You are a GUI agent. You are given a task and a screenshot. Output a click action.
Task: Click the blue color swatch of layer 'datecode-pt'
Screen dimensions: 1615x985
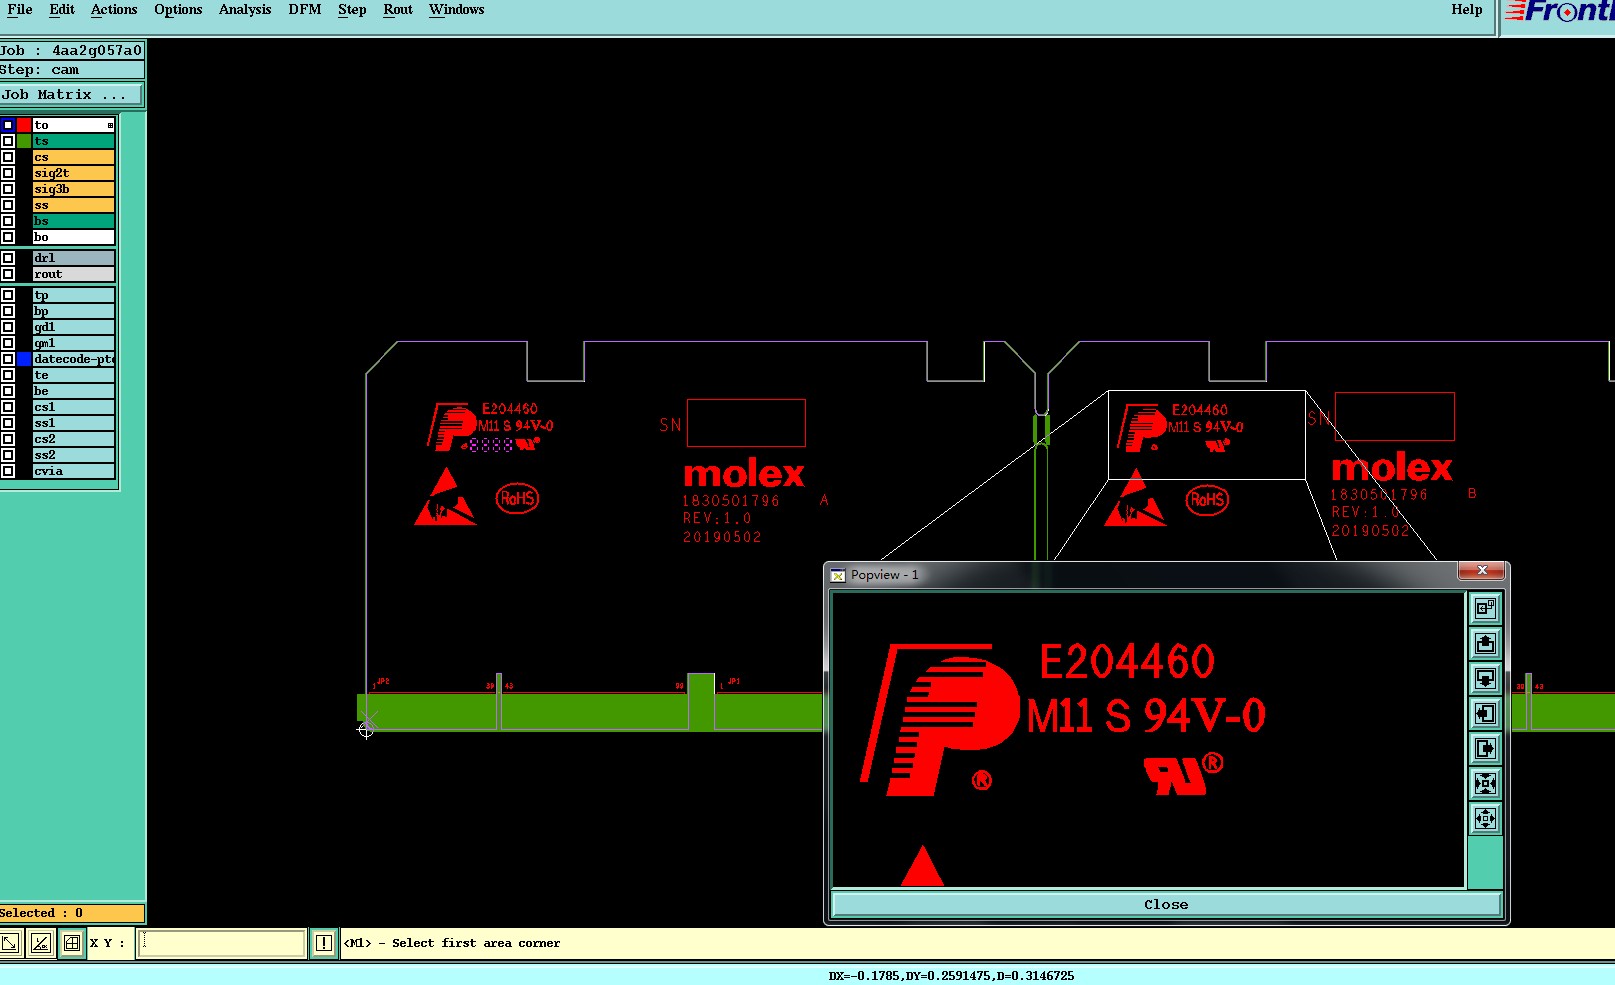[x=24, y=359]
